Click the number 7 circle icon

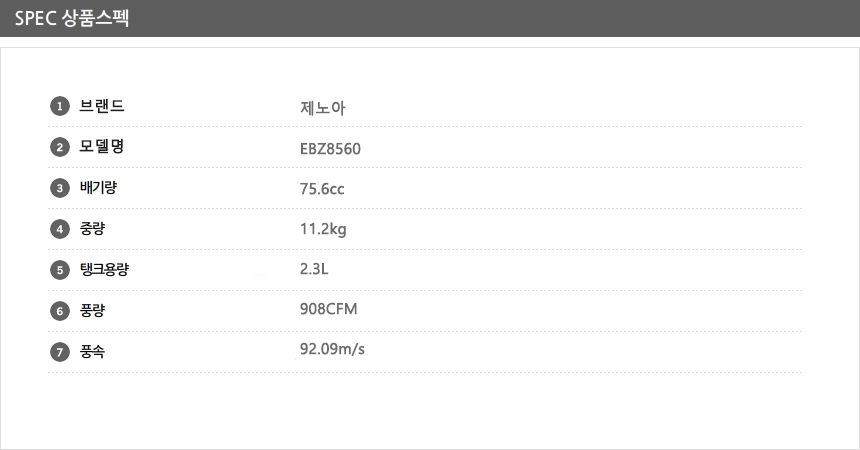coord(59,352)
